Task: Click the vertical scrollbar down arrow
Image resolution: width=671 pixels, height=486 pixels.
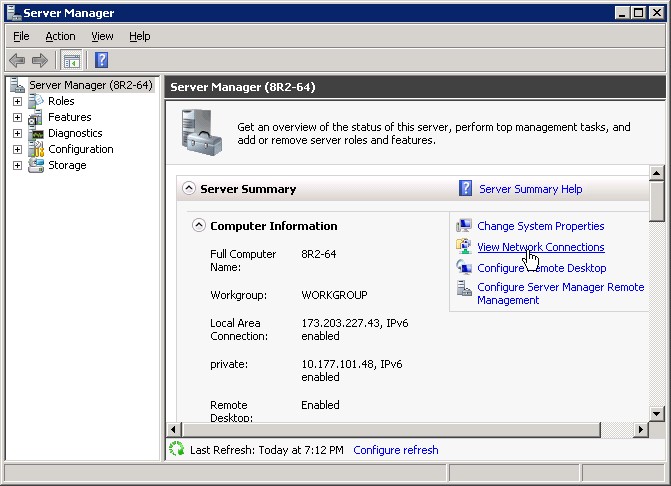Action: (x=657, y=413)
